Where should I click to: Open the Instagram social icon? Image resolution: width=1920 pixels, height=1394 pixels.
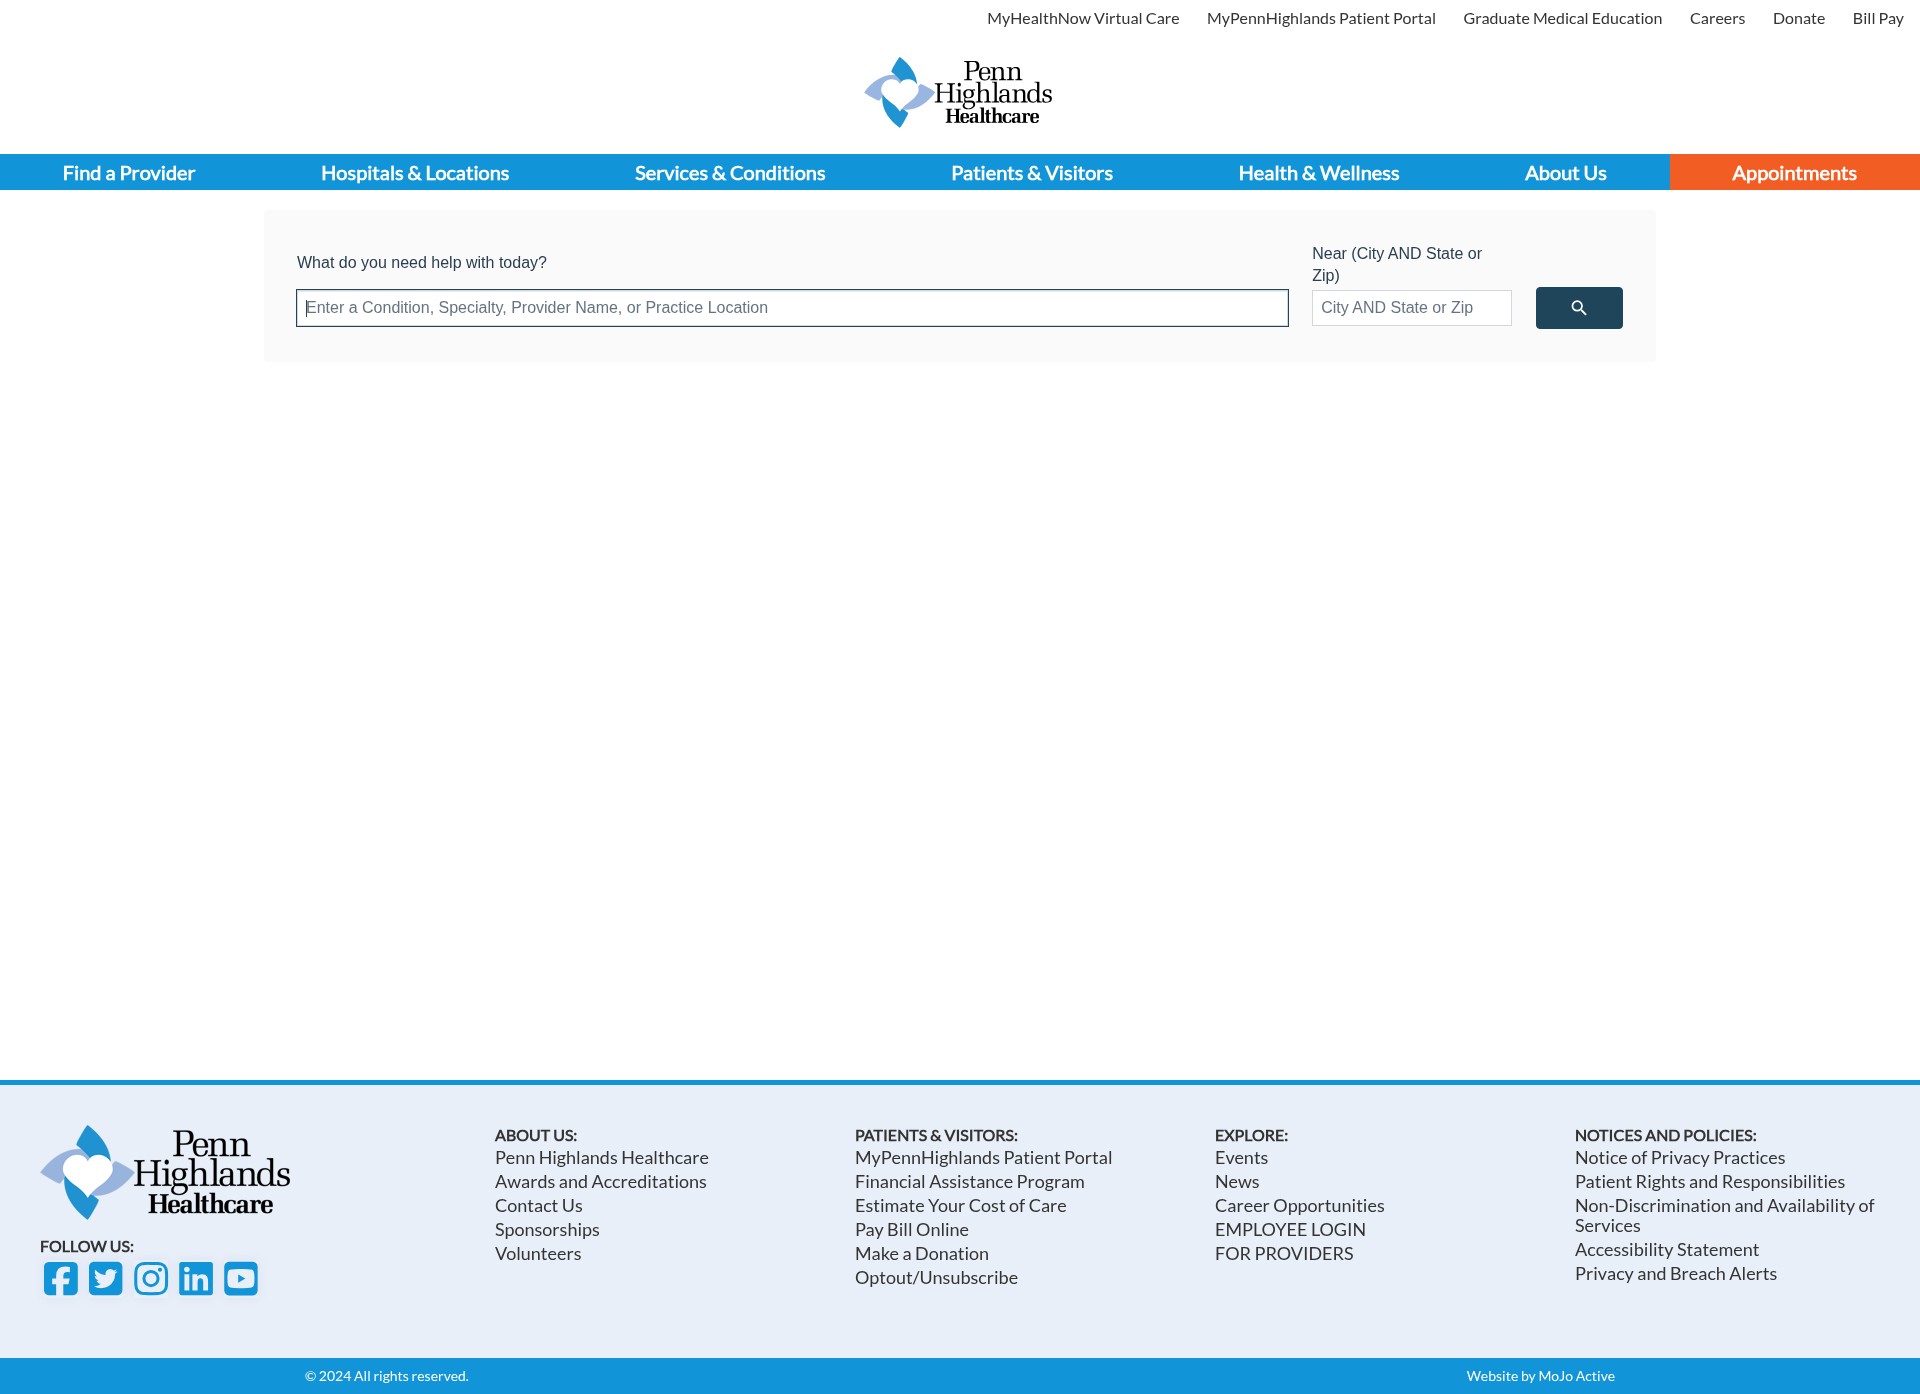pos(151,1278)
